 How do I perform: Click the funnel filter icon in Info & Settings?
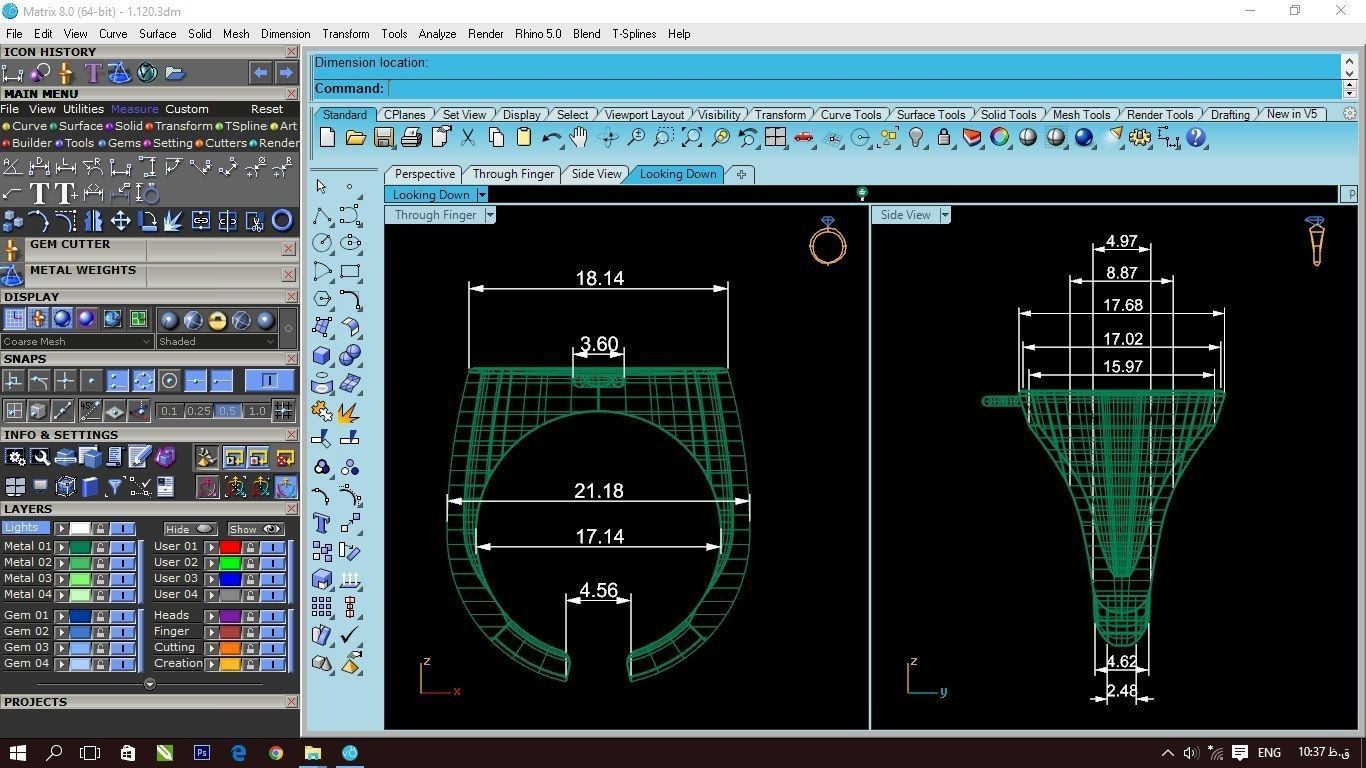[x=115, y=487]
